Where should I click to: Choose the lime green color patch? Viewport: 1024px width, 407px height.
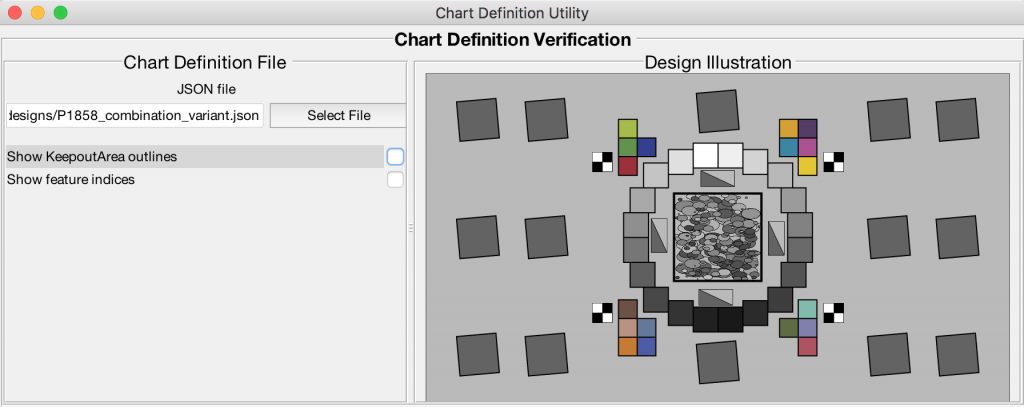click(x=628, y=129)
